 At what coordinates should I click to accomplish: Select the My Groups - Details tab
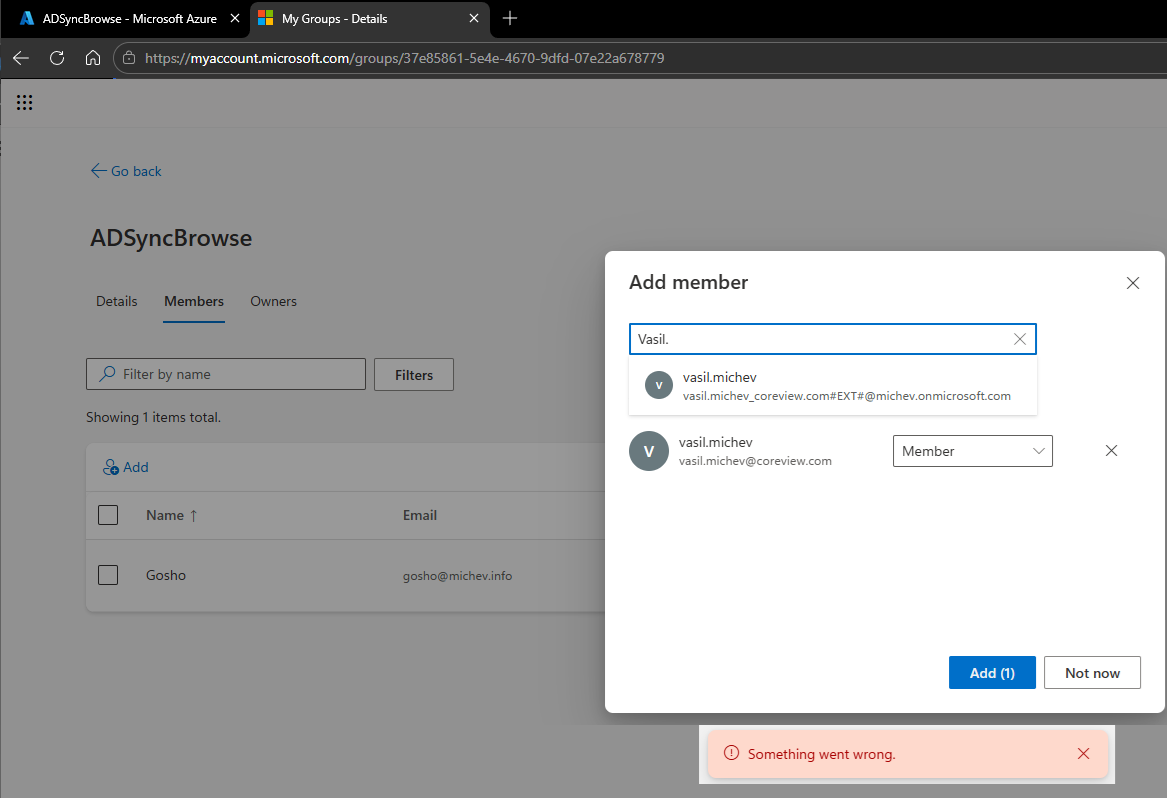370,19
